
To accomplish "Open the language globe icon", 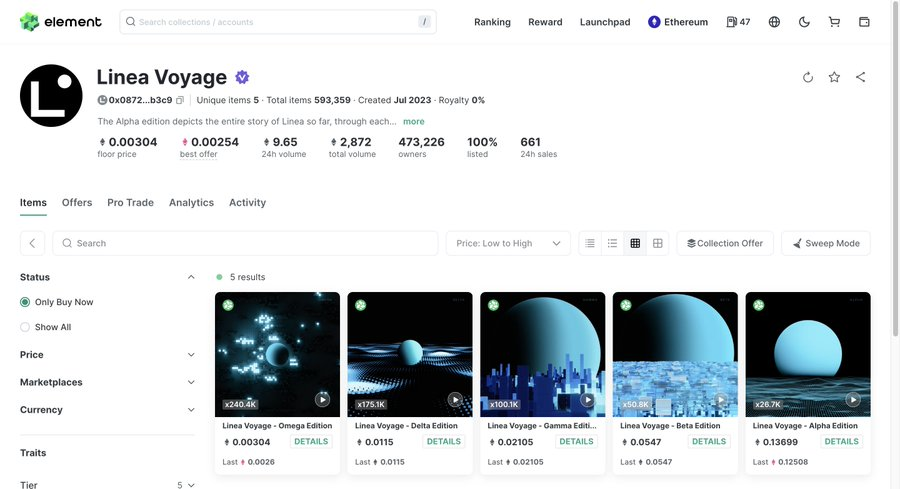I will pos(774,22).
